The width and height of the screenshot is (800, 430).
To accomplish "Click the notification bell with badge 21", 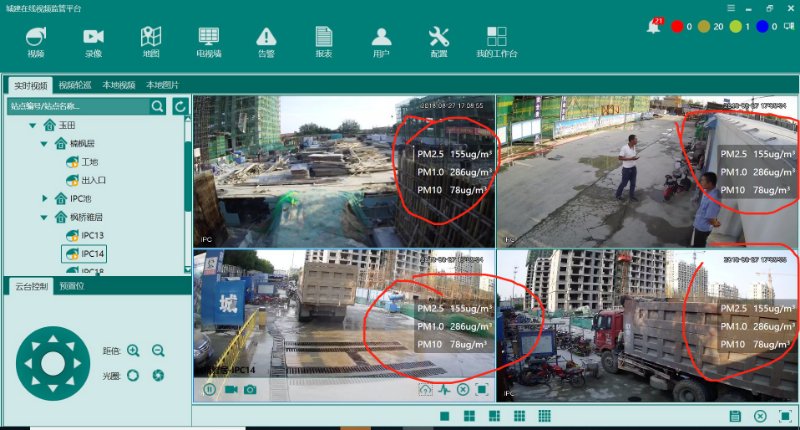I will 654,26.
